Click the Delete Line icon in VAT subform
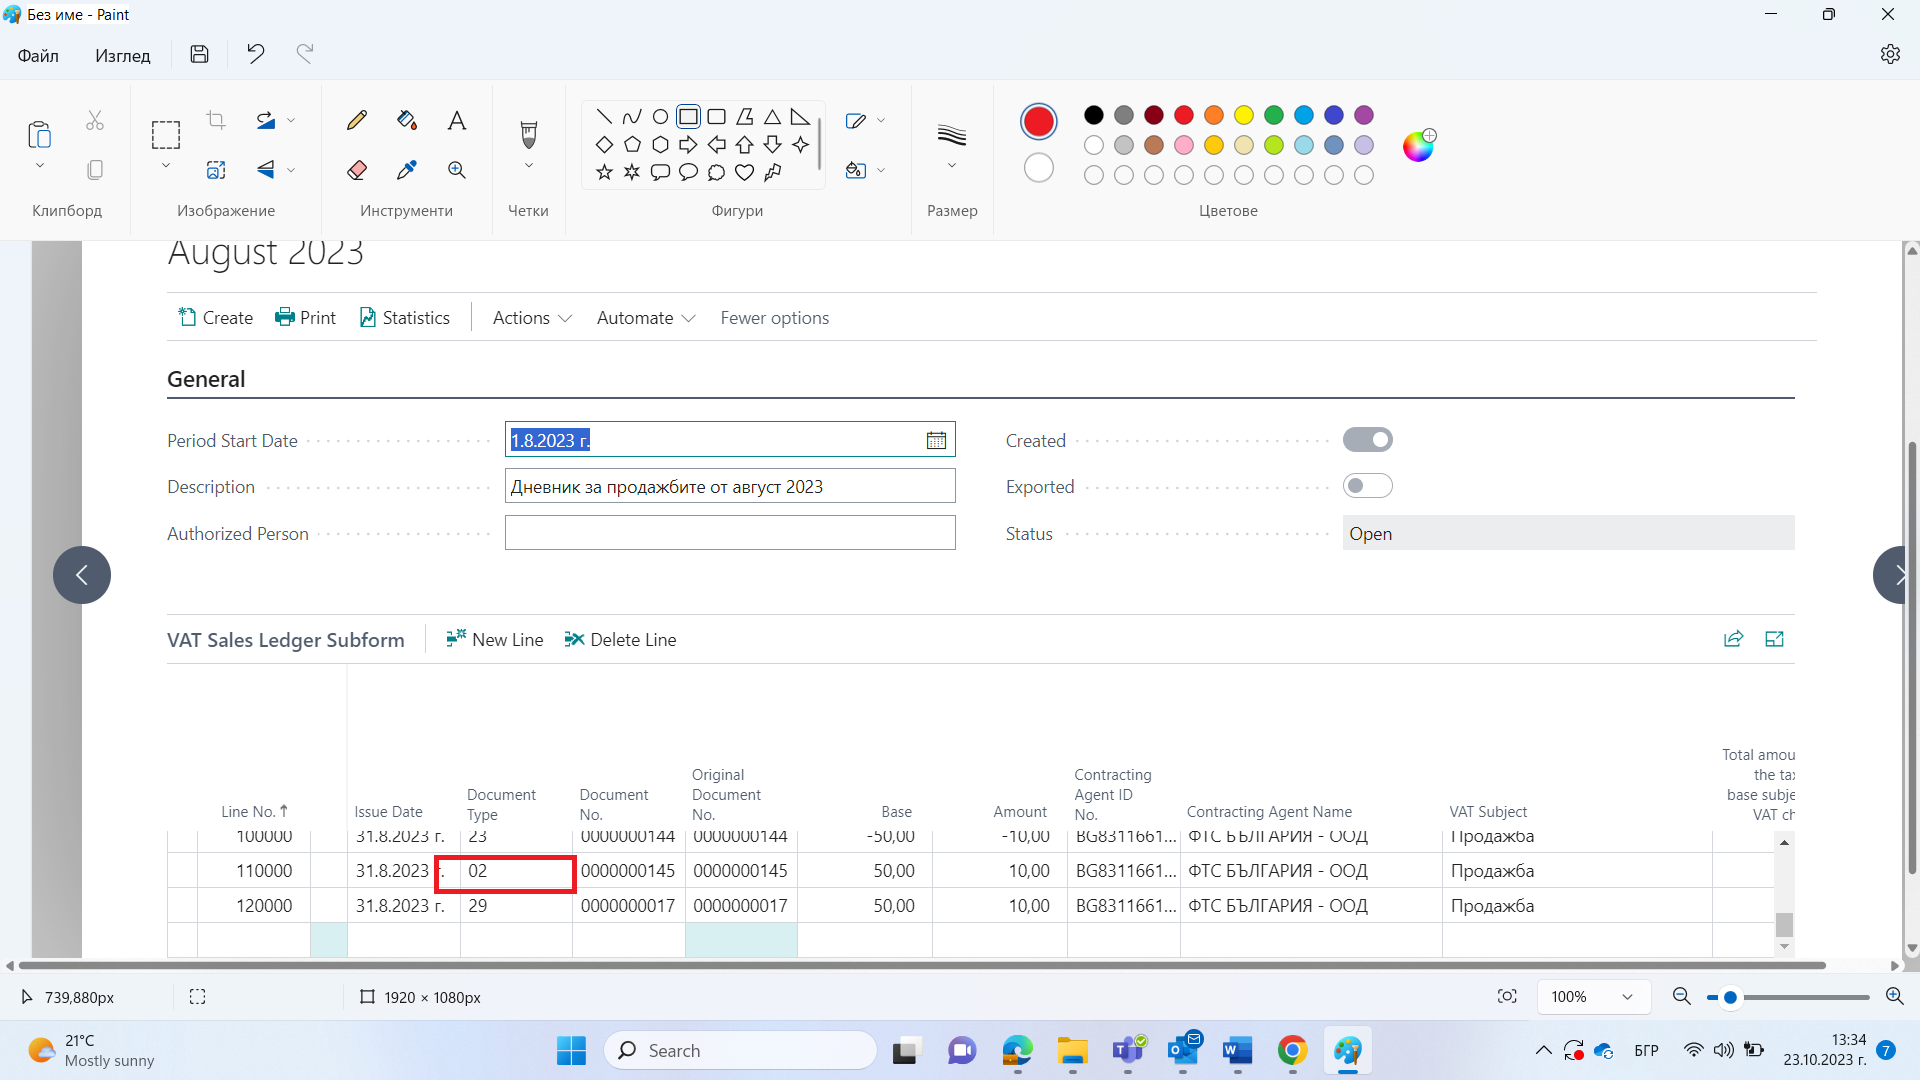The width and height of the screenshot is (1920, 1080). point(574,640)
